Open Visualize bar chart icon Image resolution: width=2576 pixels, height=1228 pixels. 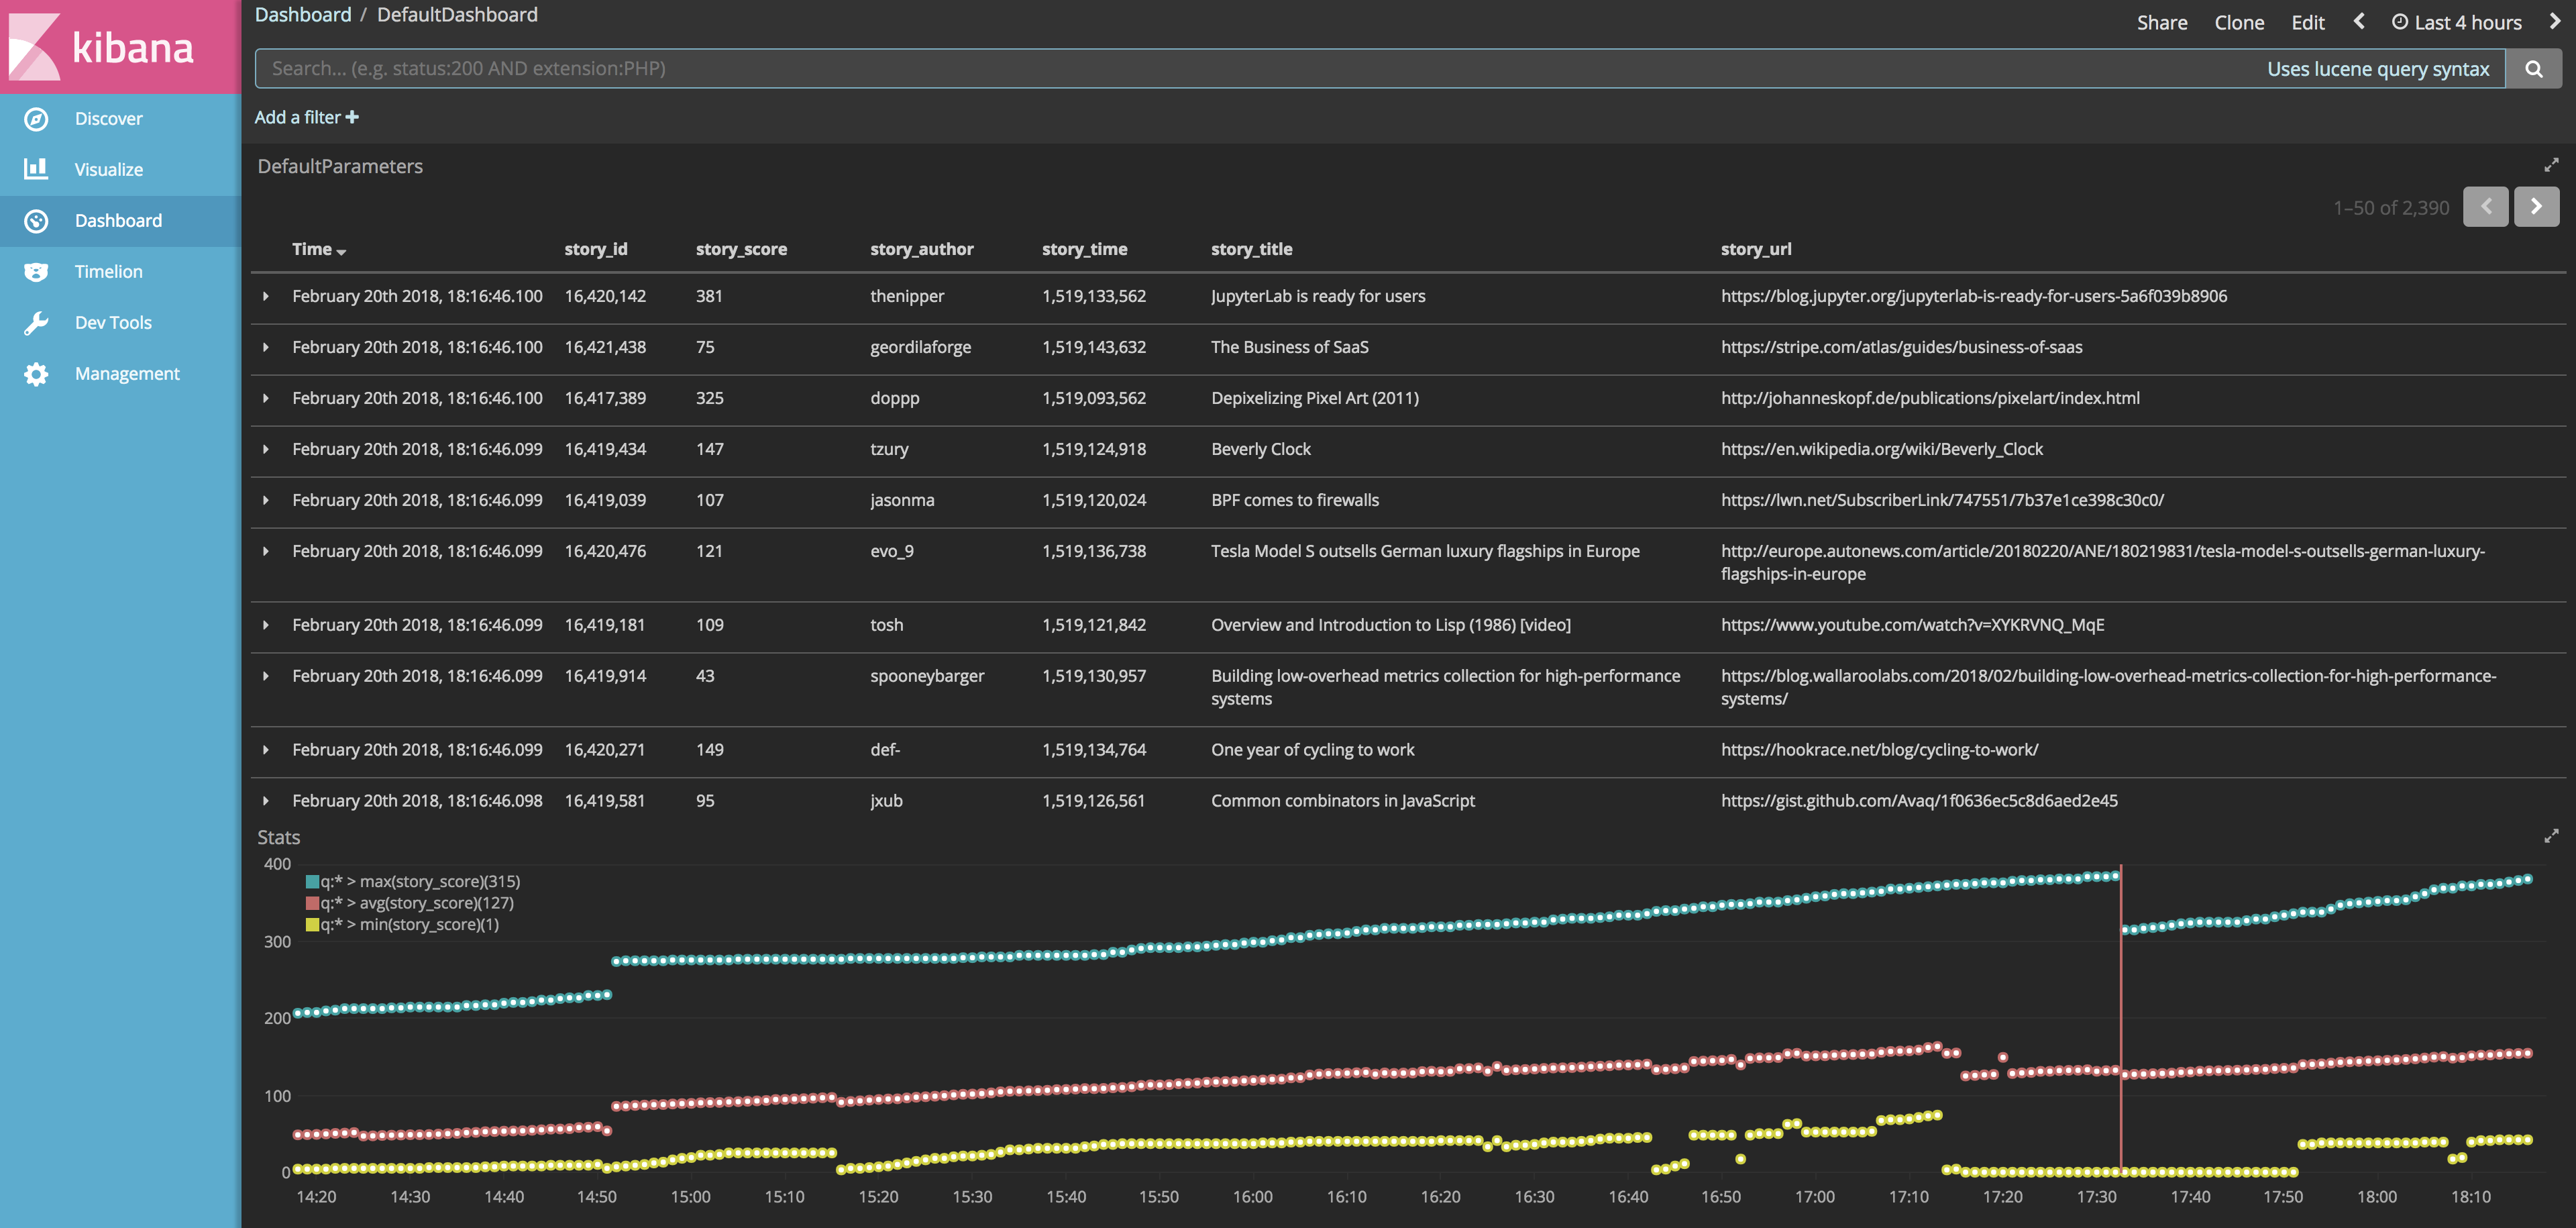click(36, 169)
